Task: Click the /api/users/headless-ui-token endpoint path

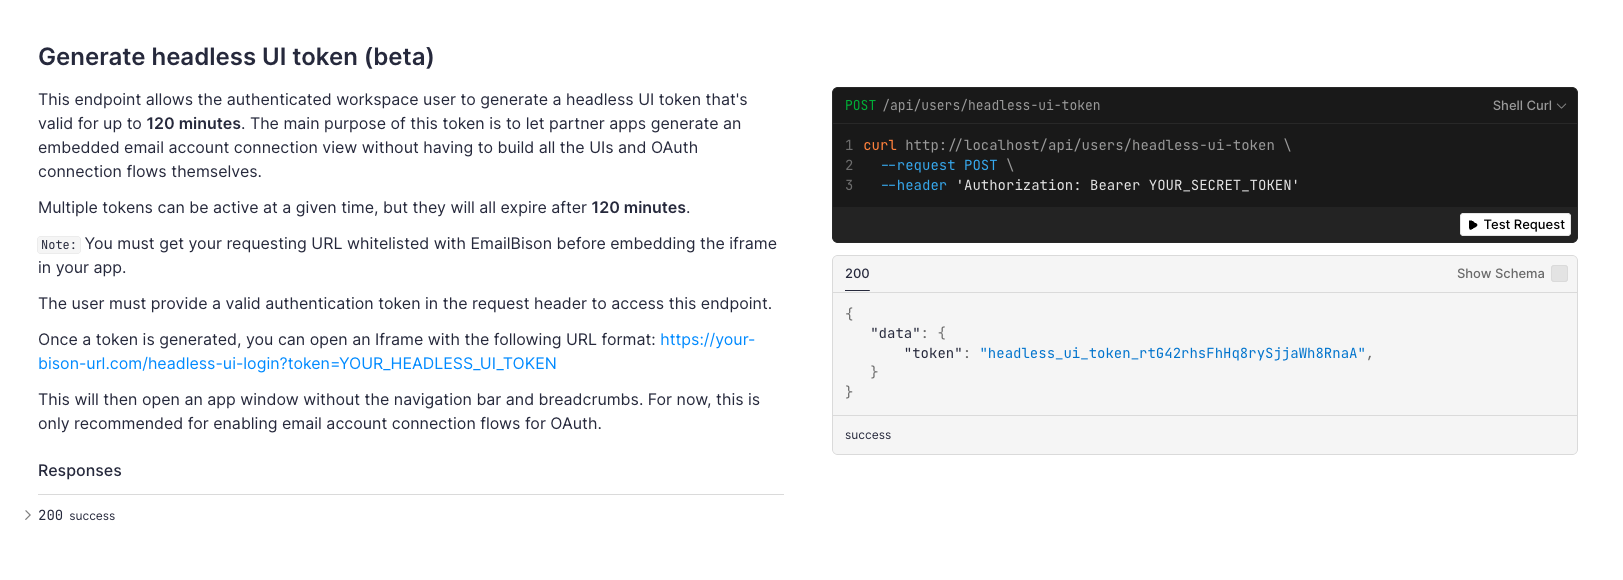Action: 991,105
